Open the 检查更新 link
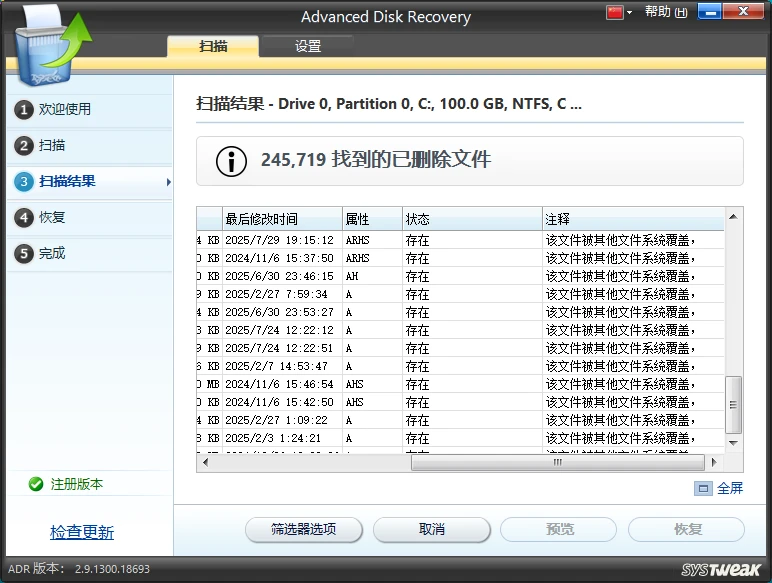 tap(82, 532)
